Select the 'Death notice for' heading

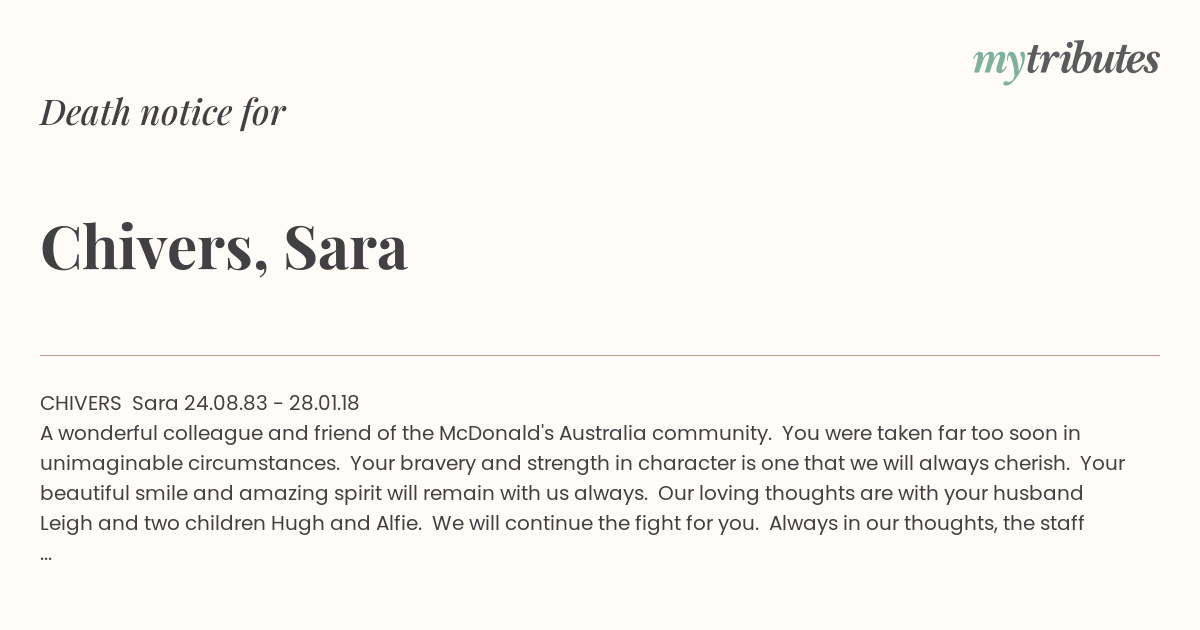pos(163,113)
